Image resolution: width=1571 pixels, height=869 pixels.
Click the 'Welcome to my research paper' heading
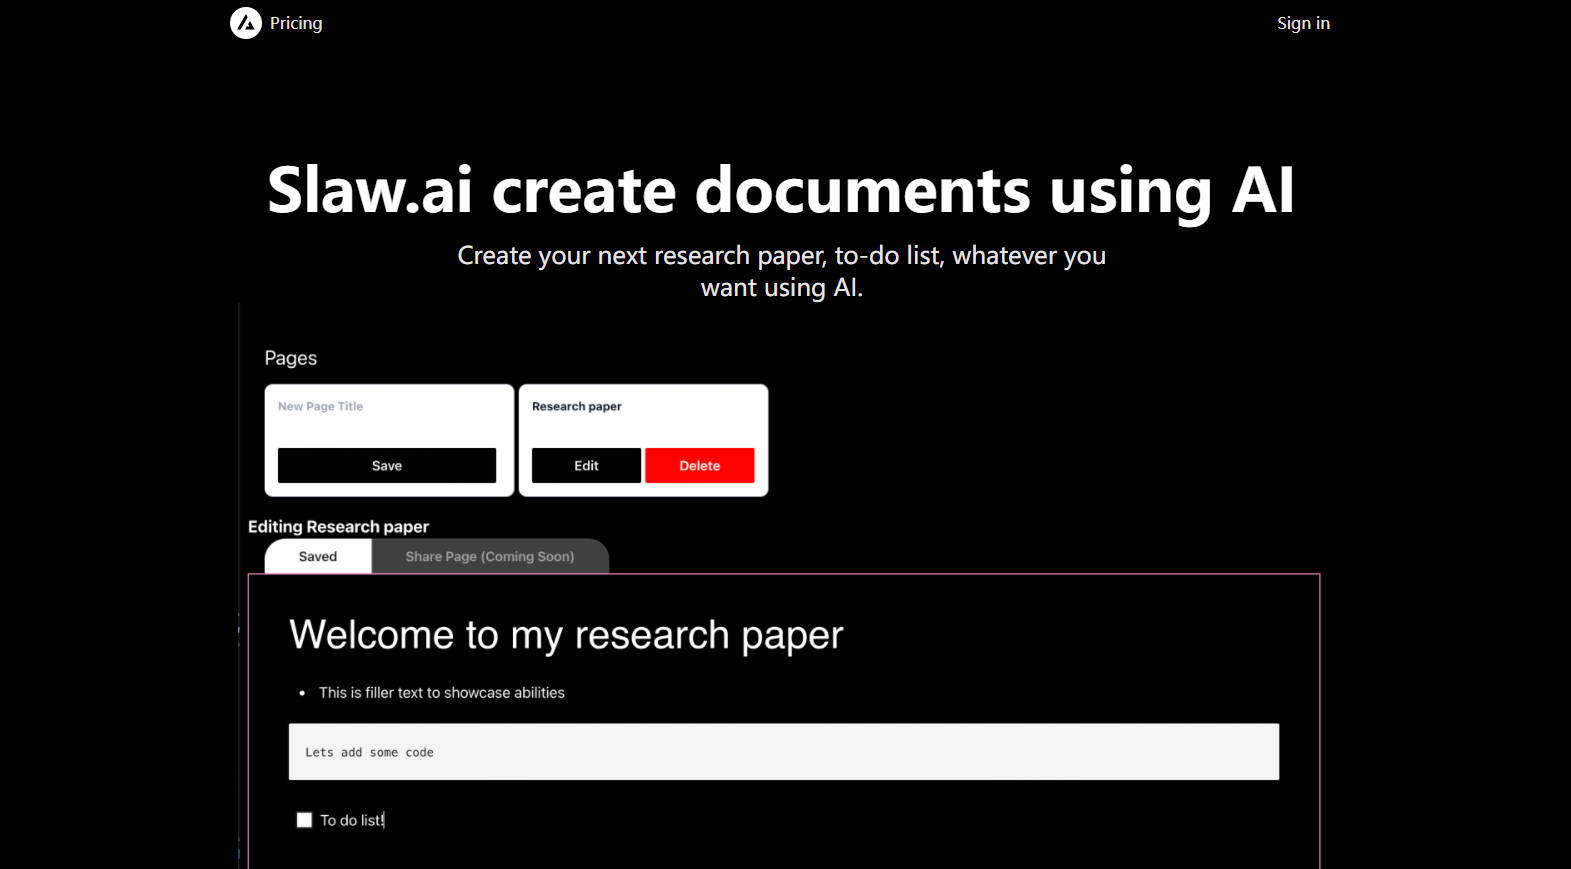click(566, 635)
